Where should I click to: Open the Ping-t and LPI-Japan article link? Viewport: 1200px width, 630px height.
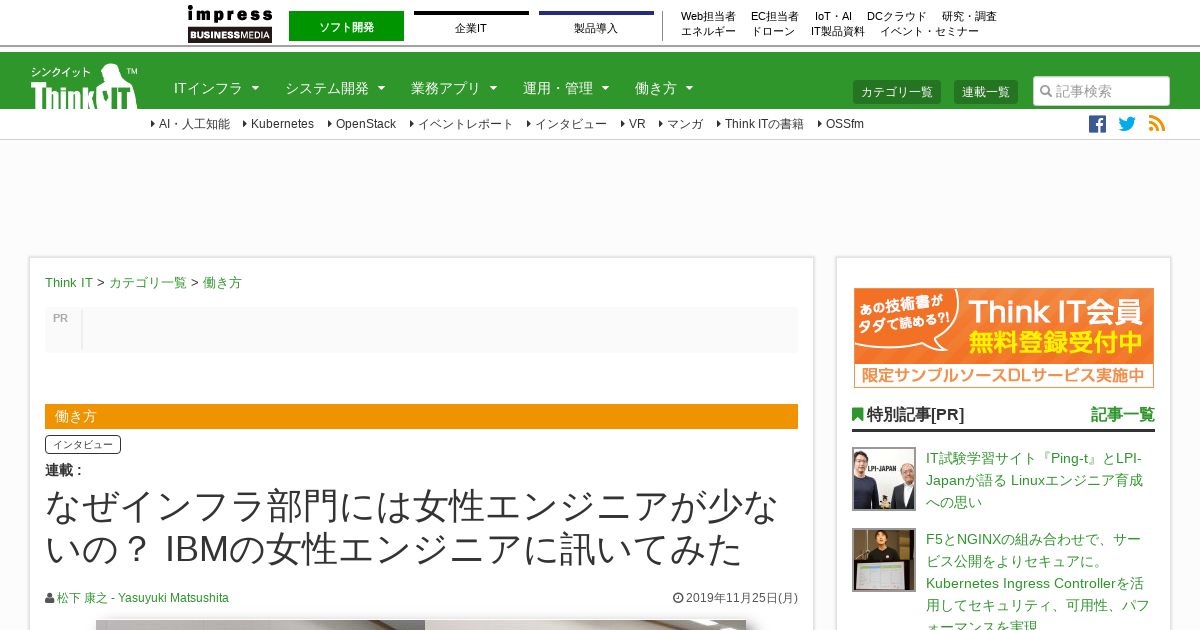(1035, 480)
